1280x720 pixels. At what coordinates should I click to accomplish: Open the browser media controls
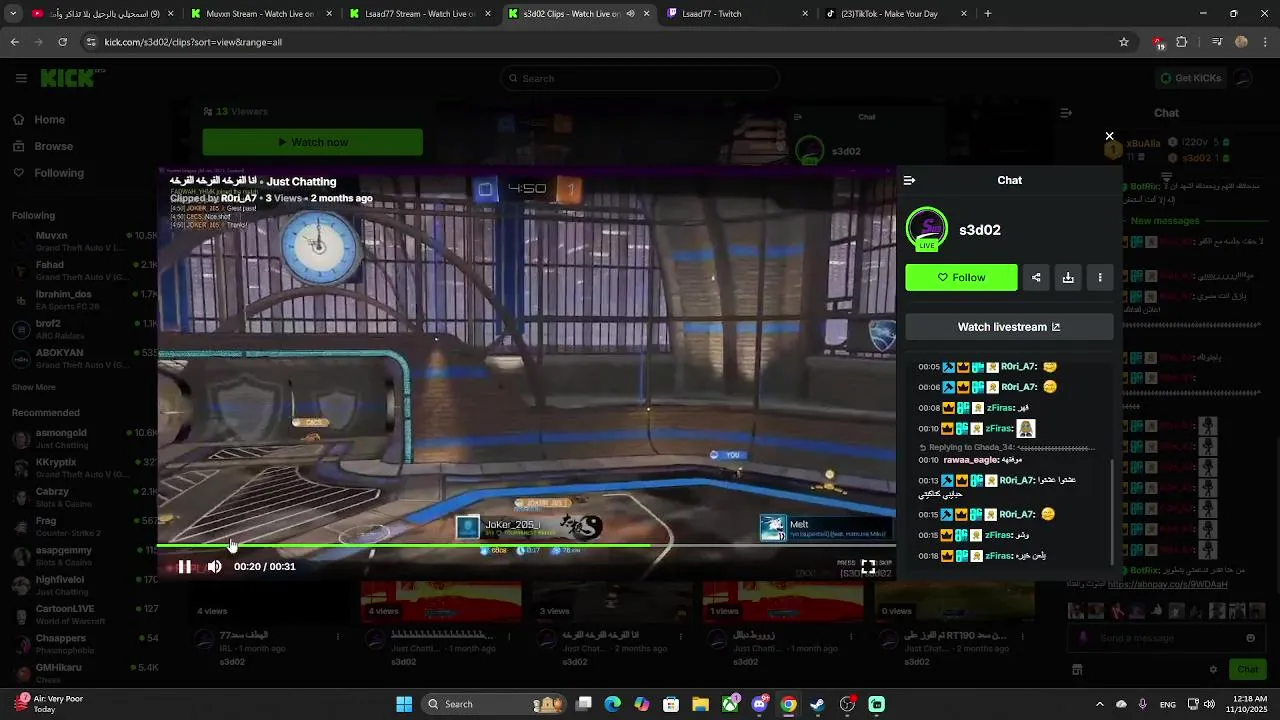pyautogui.click(x=1217, y=42)
